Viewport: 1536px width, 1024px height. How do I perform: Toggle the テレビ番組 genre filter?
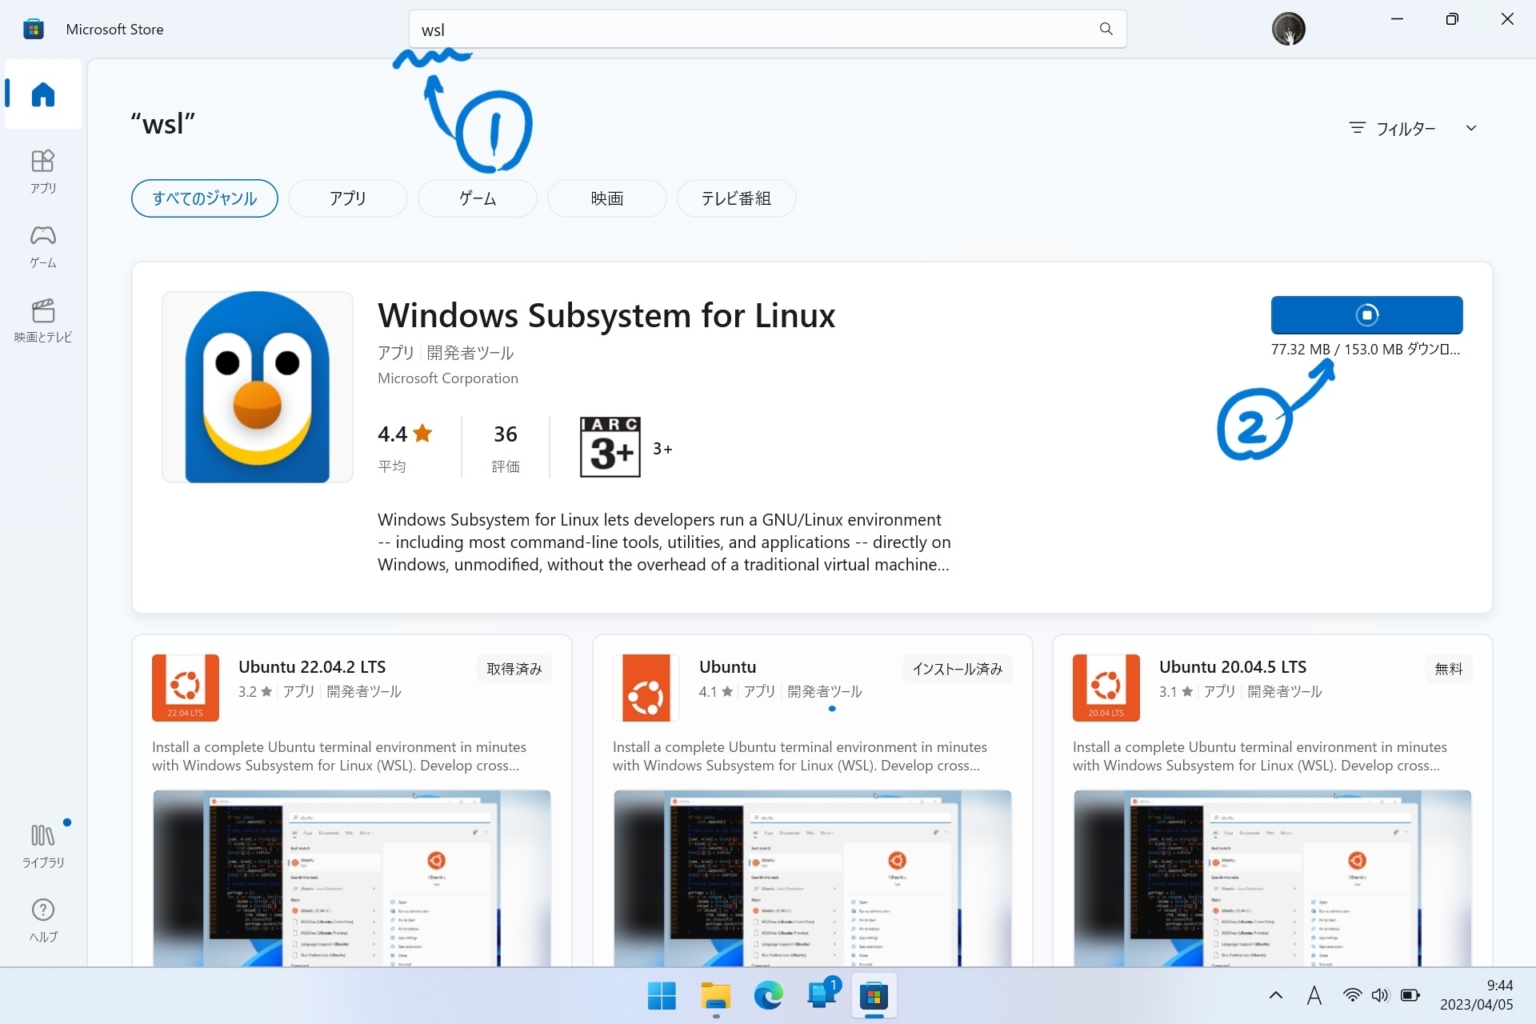[x=736, y=198]
